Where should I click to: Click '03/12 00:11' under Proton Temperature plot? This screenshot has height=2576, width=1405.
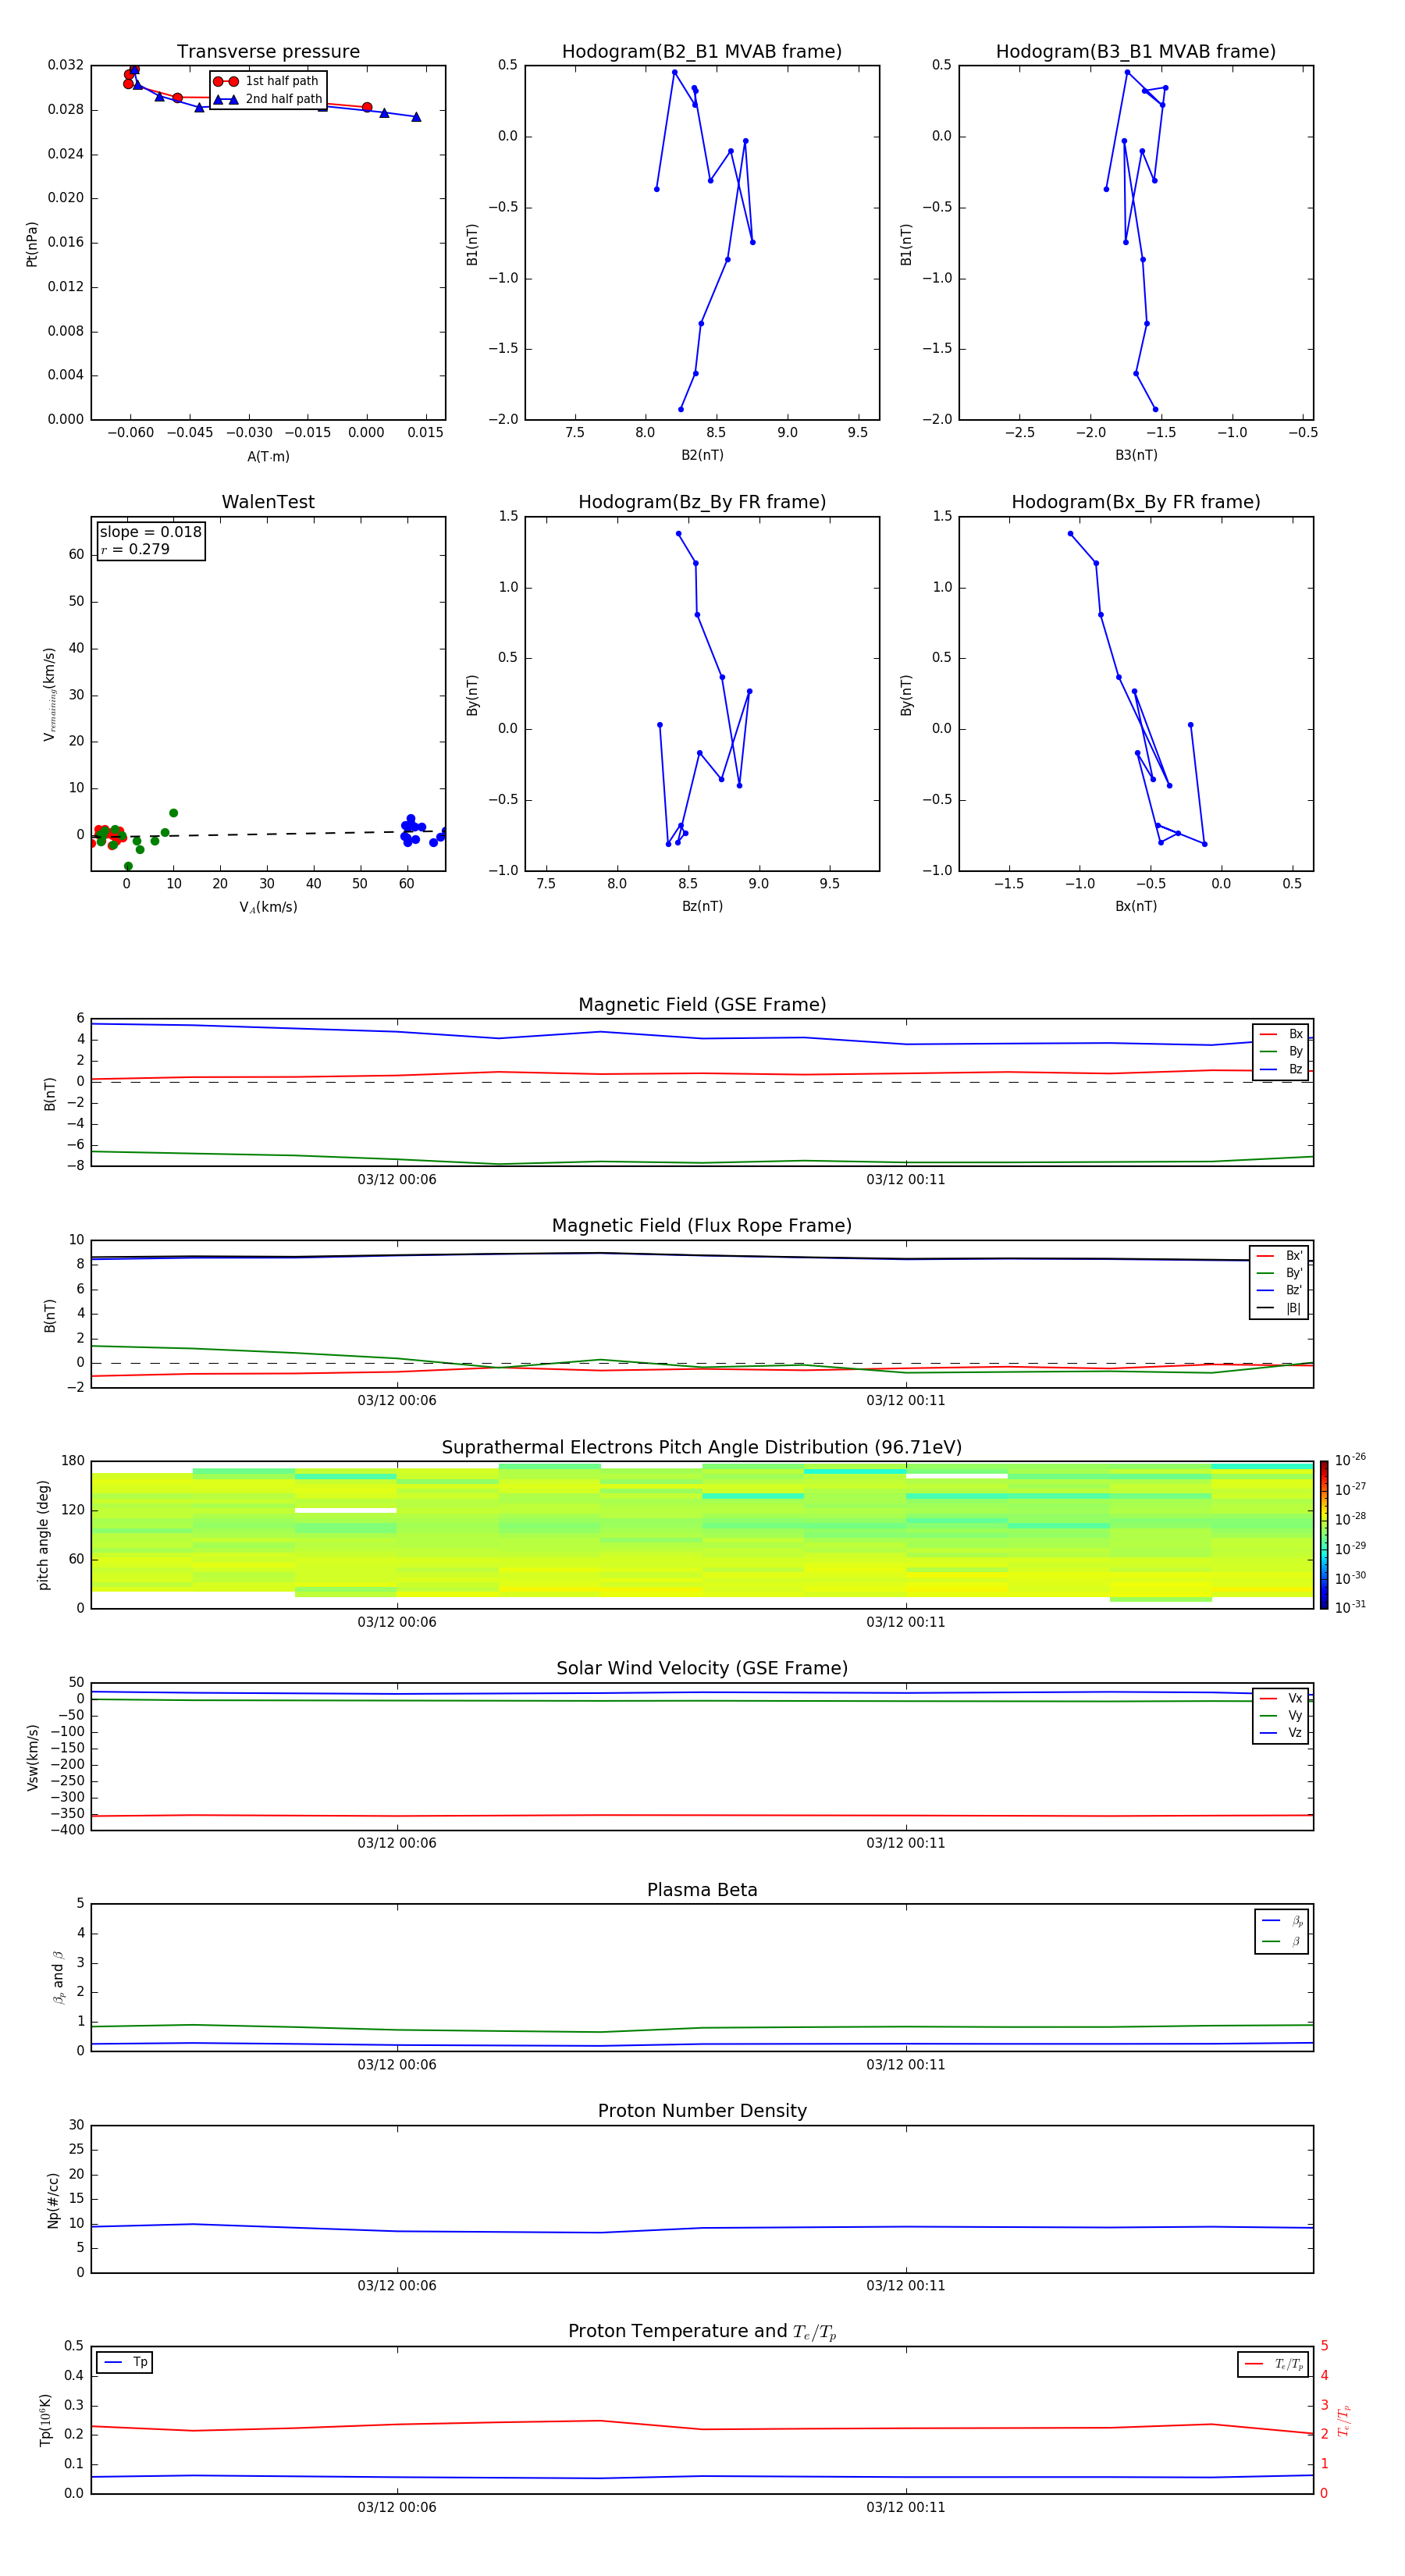[x=906, y=2507]
